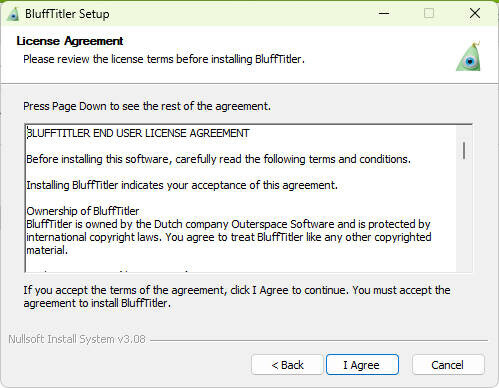This screenshot has width=499, height=388.
Task: Click the If you accept the terms paragraph
Action: (x=237, y=297)
